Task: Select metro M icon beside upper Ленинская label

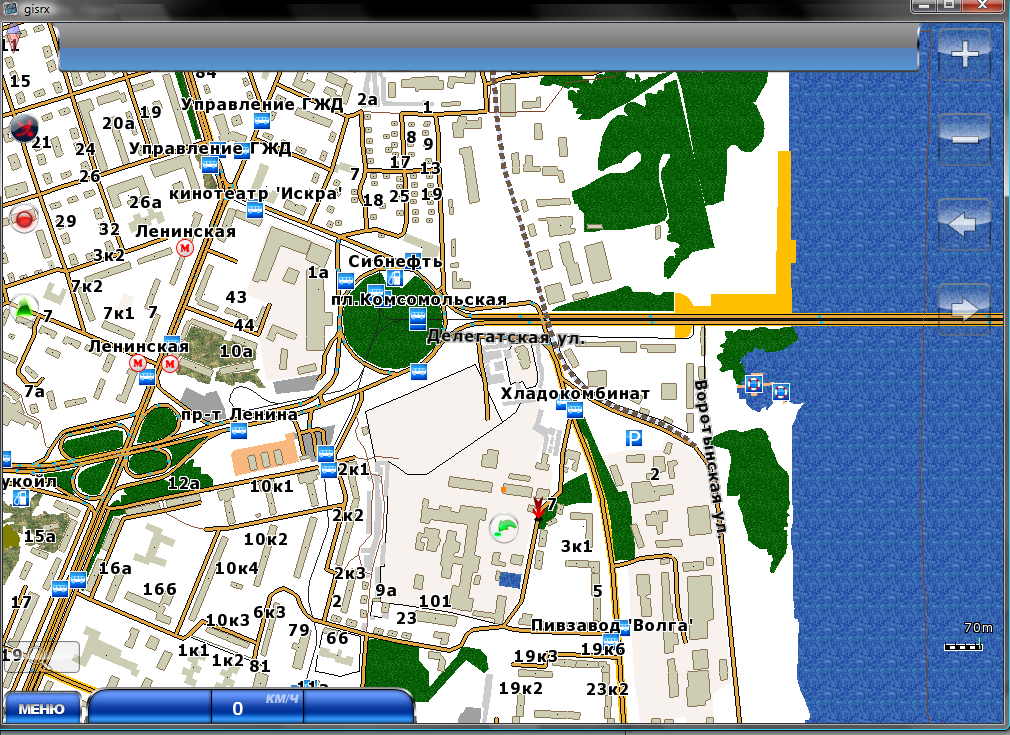Action: (x=185, y=248)
